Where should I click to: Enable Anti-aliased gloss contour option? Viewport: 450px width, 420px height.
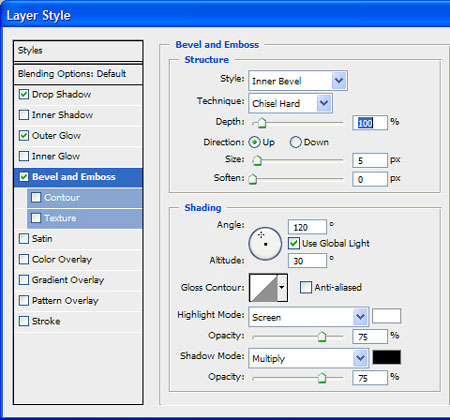point(306,287)
